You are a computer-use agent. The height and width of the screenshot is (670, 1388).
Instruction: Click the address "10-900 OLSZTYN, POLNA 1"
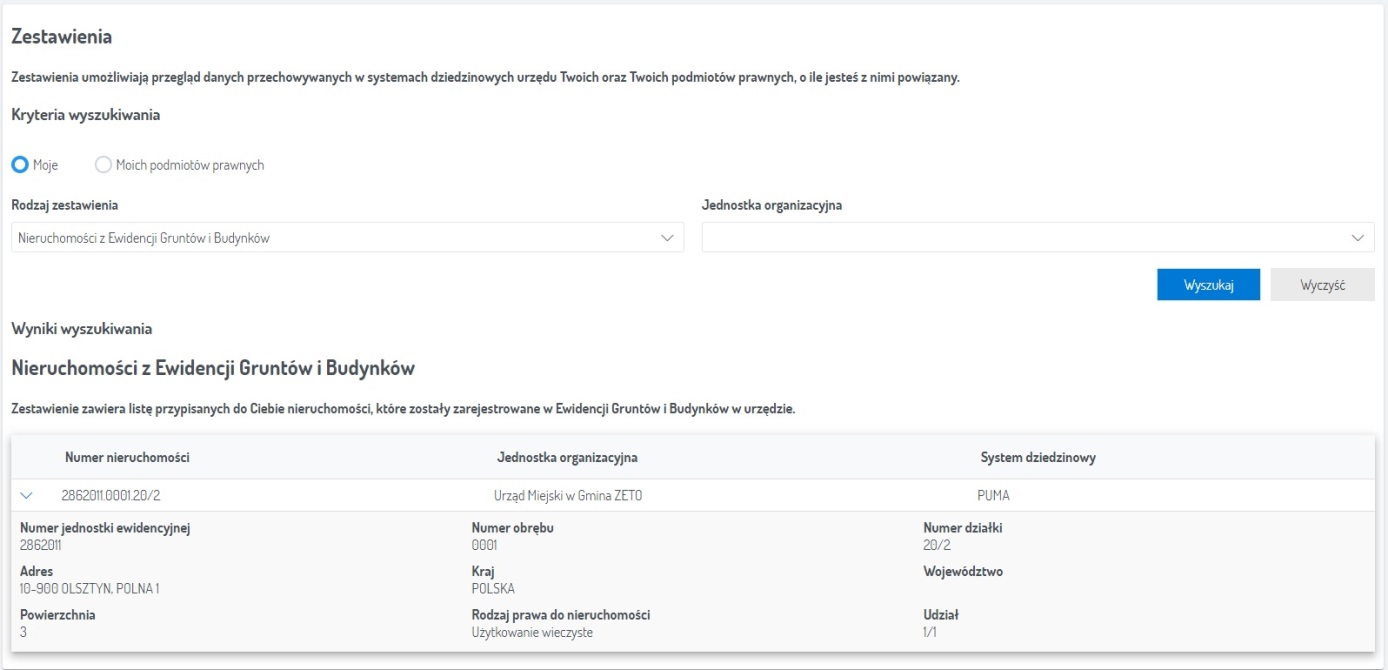[89, 589]
